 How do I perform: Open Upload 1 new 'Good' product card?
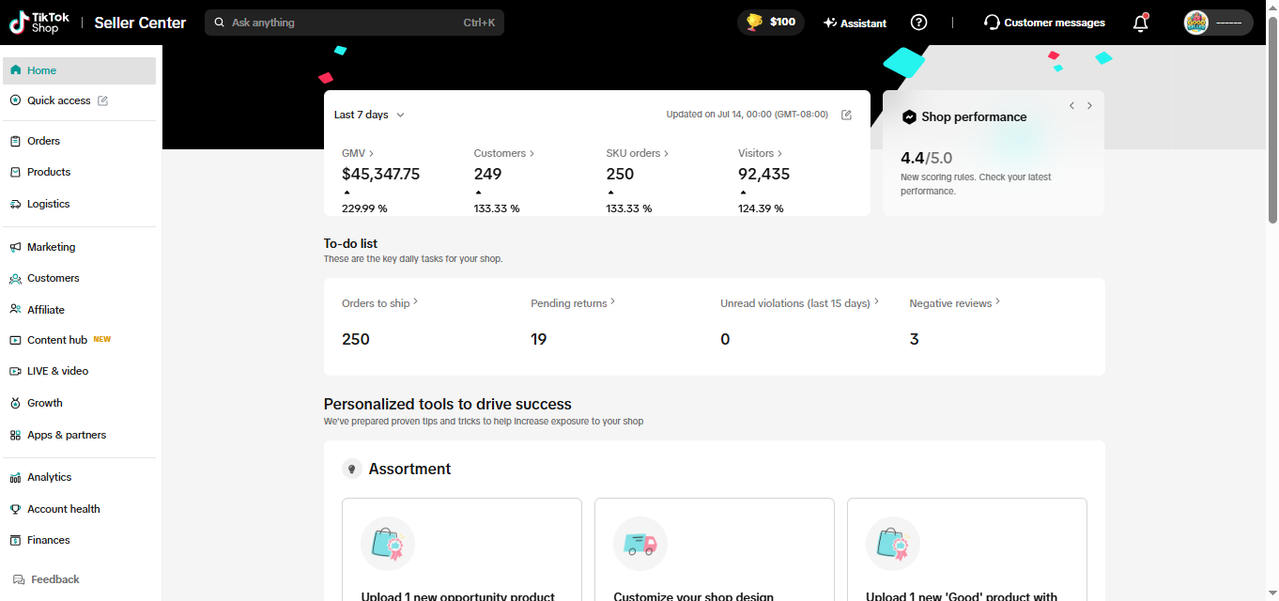(x=967, y=550)
